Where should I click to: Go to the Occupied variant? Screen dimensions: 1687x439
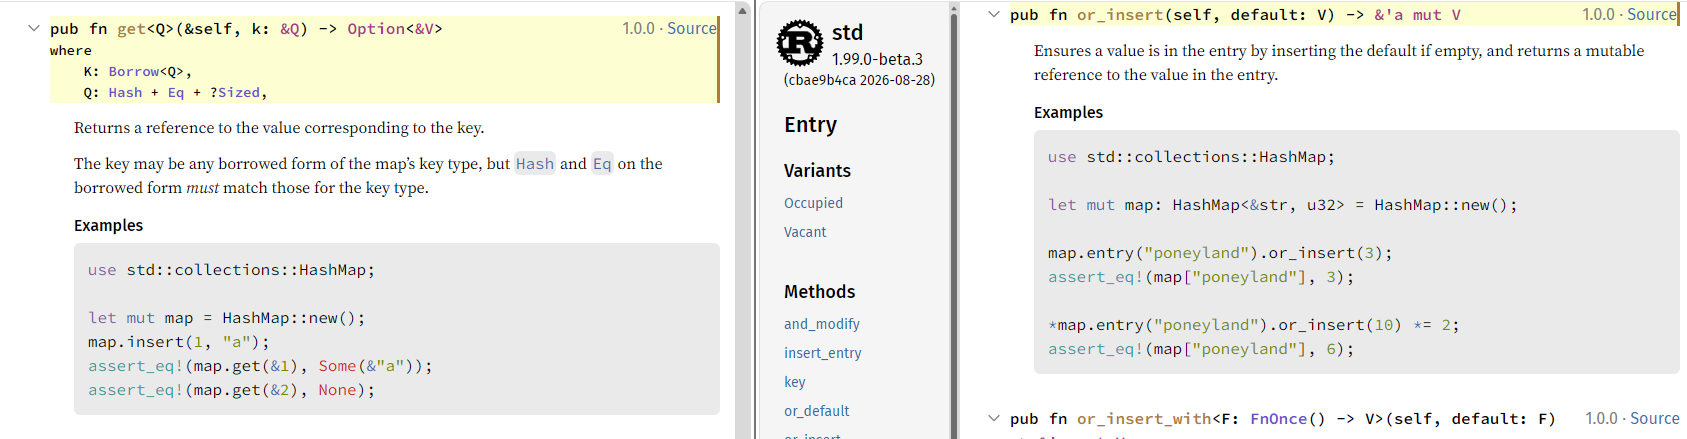click(x=813, y=203)
